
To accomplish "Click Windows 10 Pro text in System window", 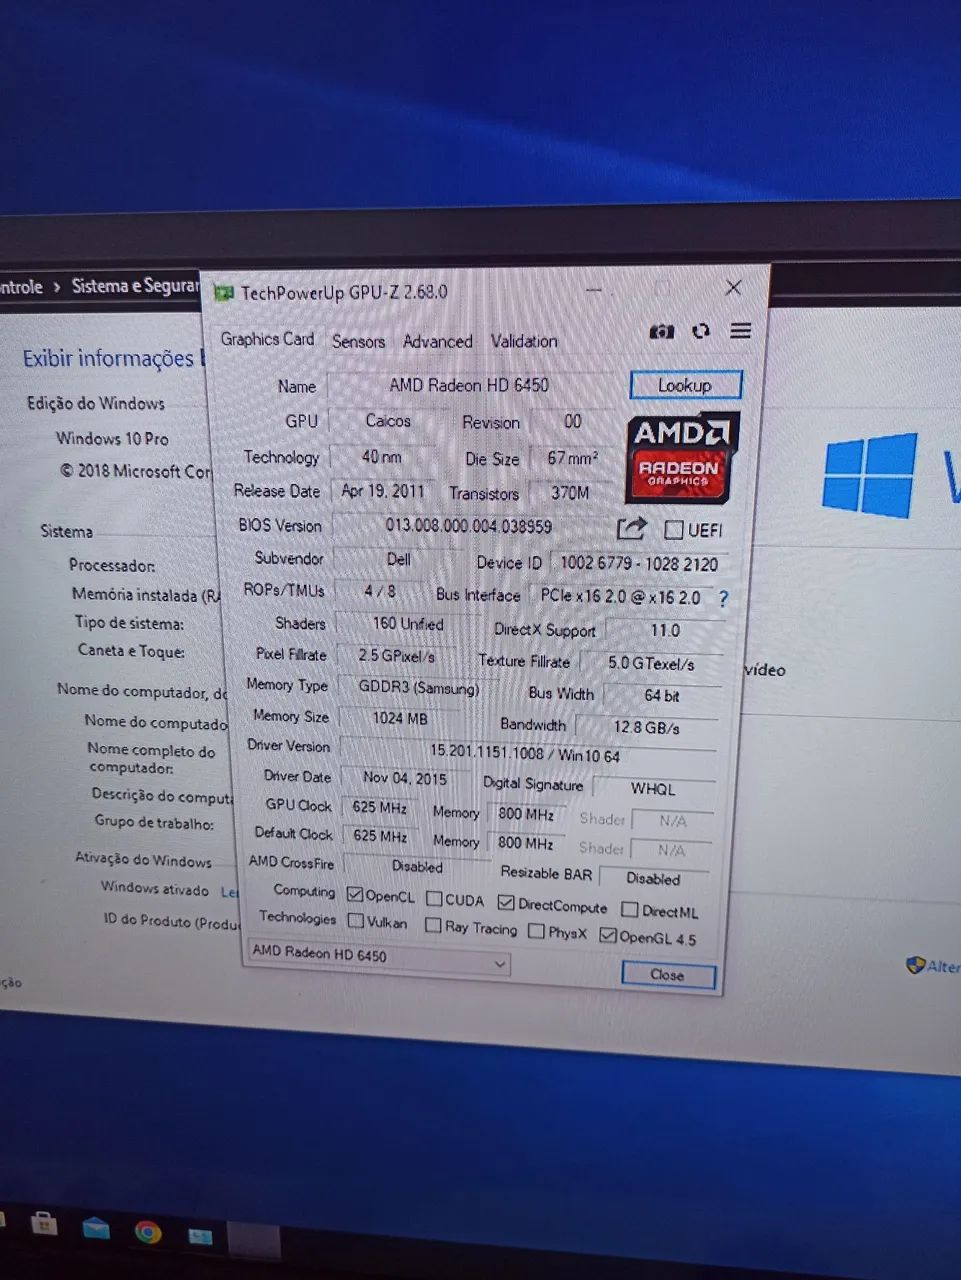I will [x=112, y=438].
